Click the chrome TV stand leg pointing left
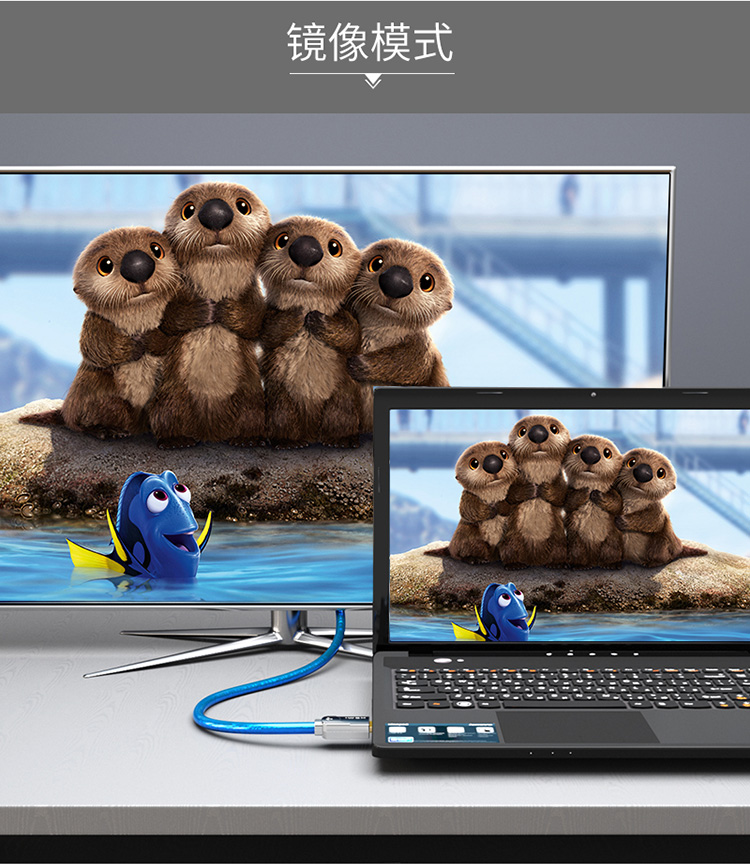750x864 pixels. 180,654
